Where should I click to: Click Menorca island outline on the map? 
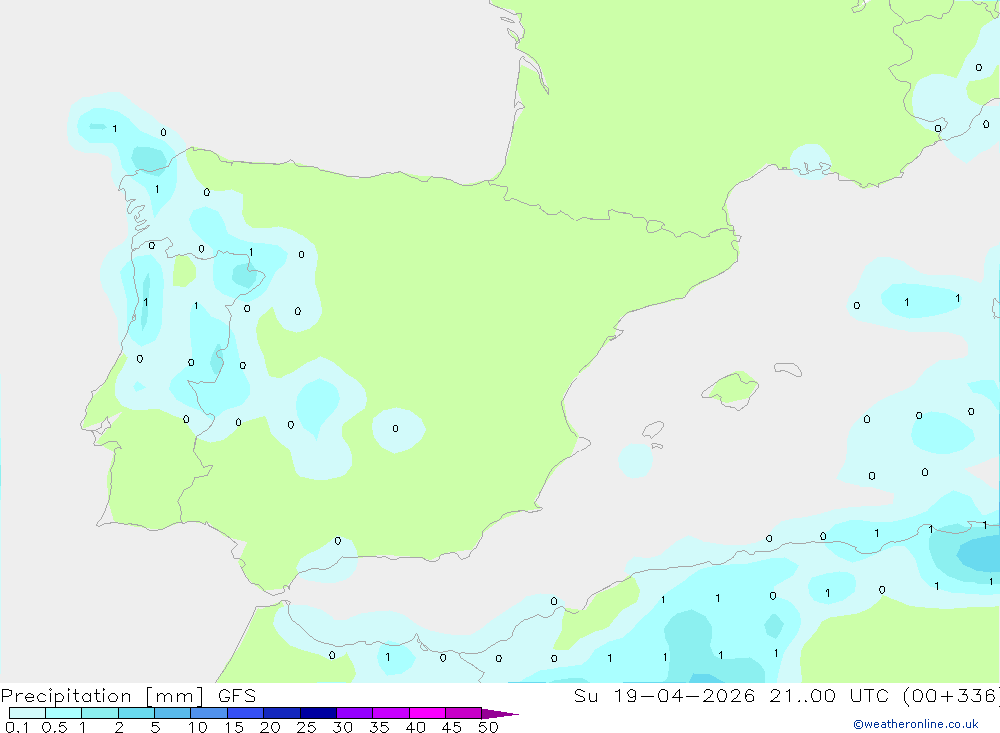788,369
